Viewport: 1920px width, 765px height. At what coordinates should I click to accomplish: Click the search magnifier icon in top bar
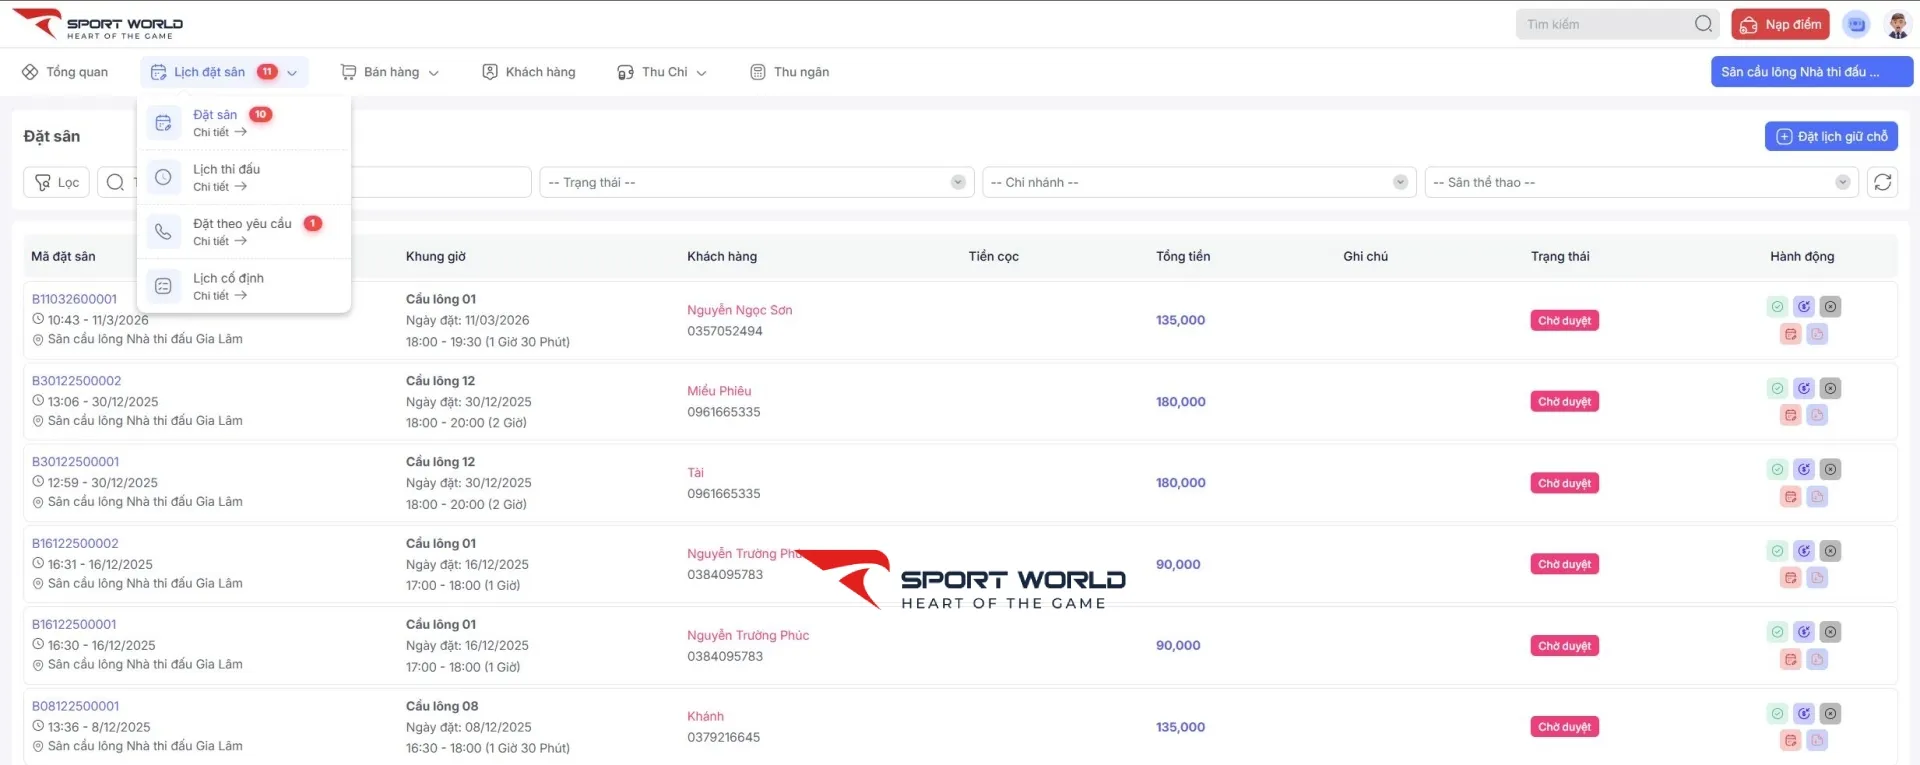tap(1703, 24)
